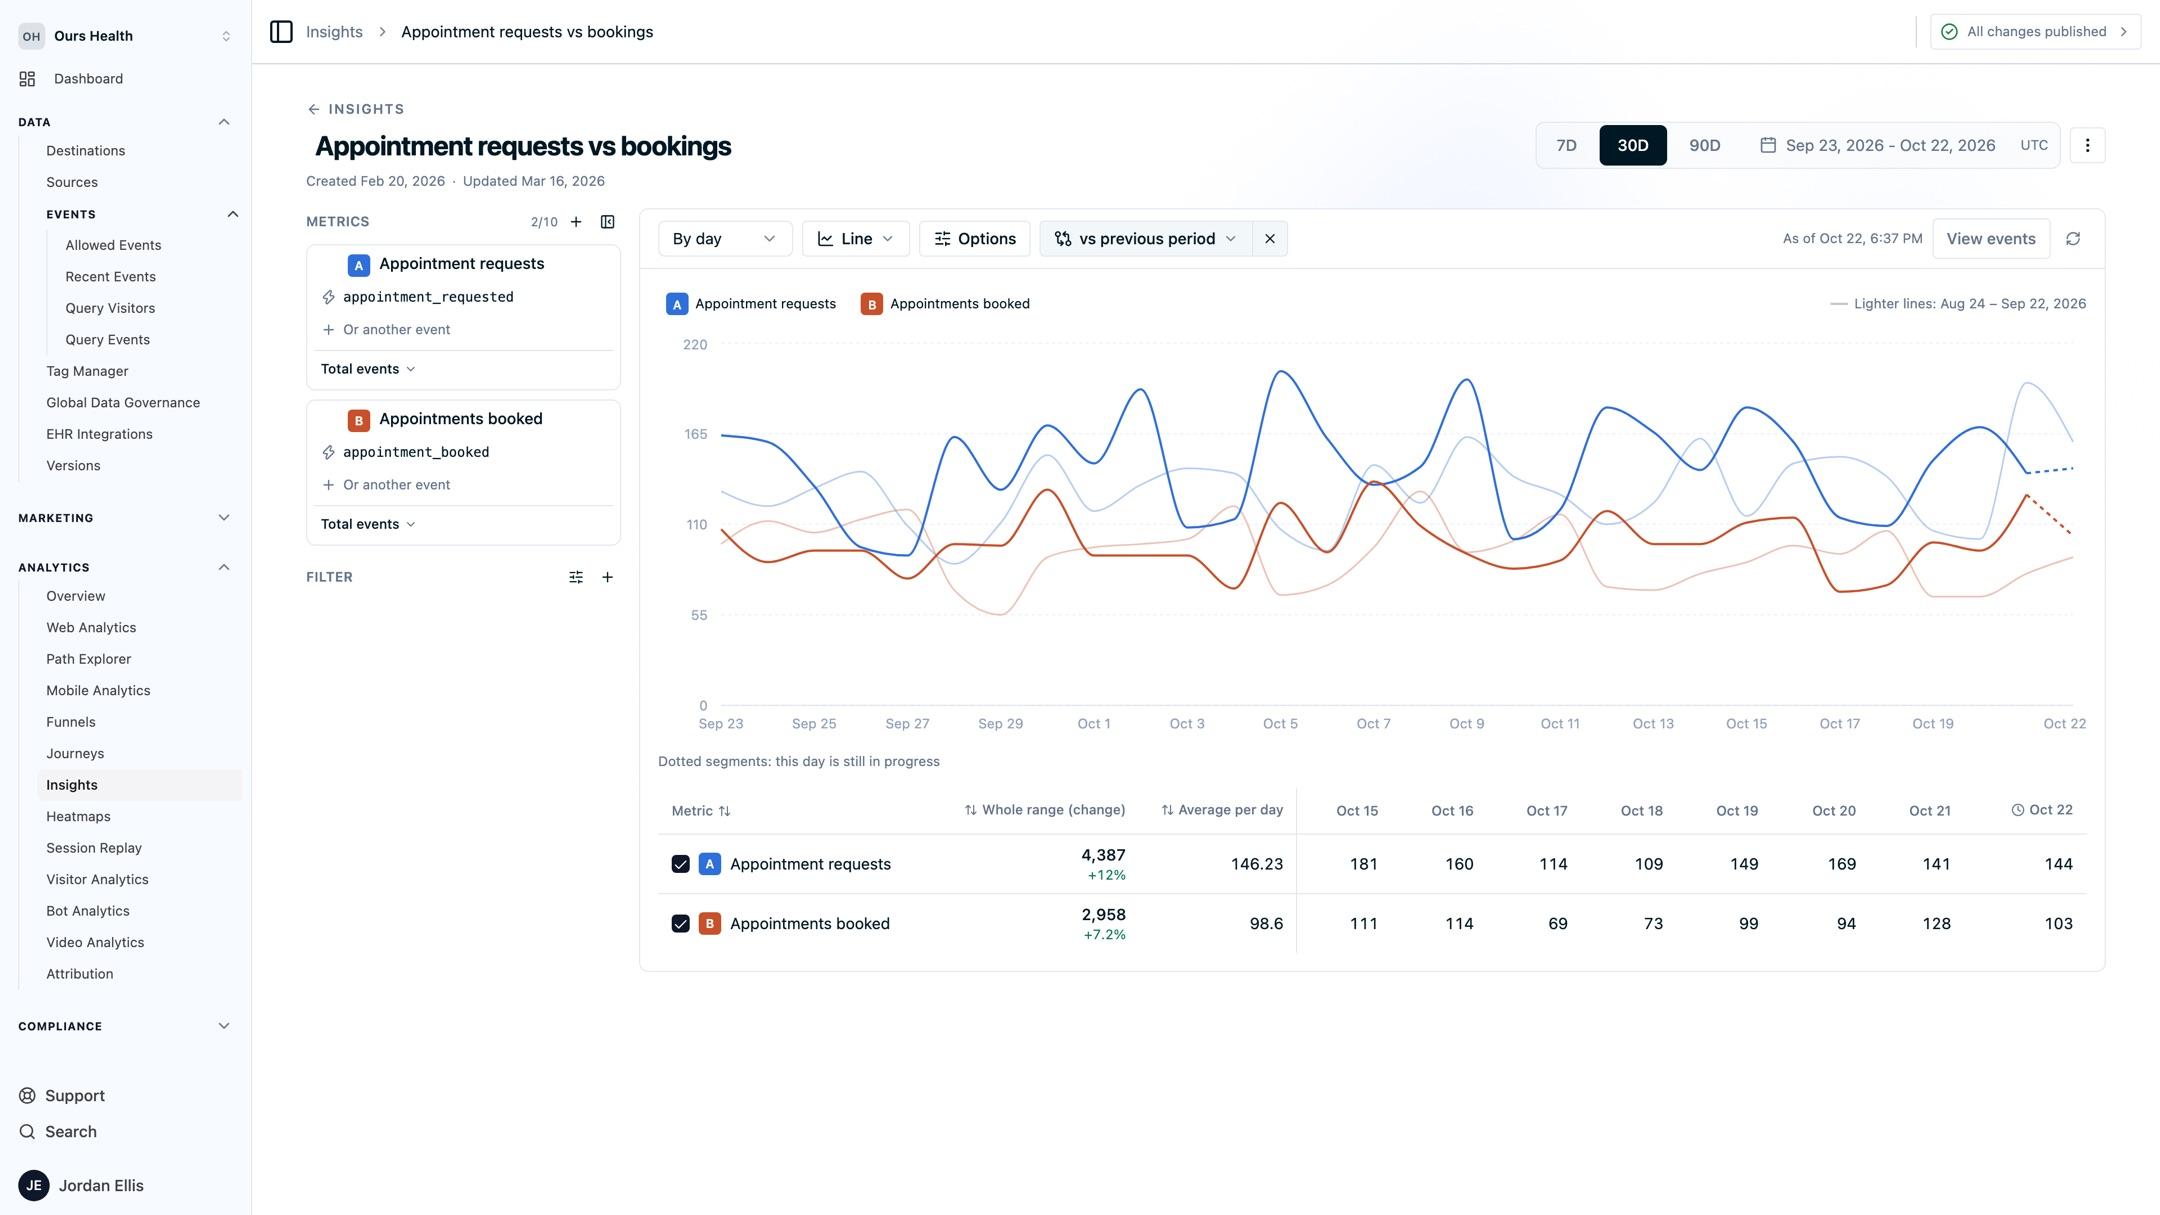Screen dimensions: 2160x1215
Task: Add a filter with plus icon
Action: [x=607, y=577]
